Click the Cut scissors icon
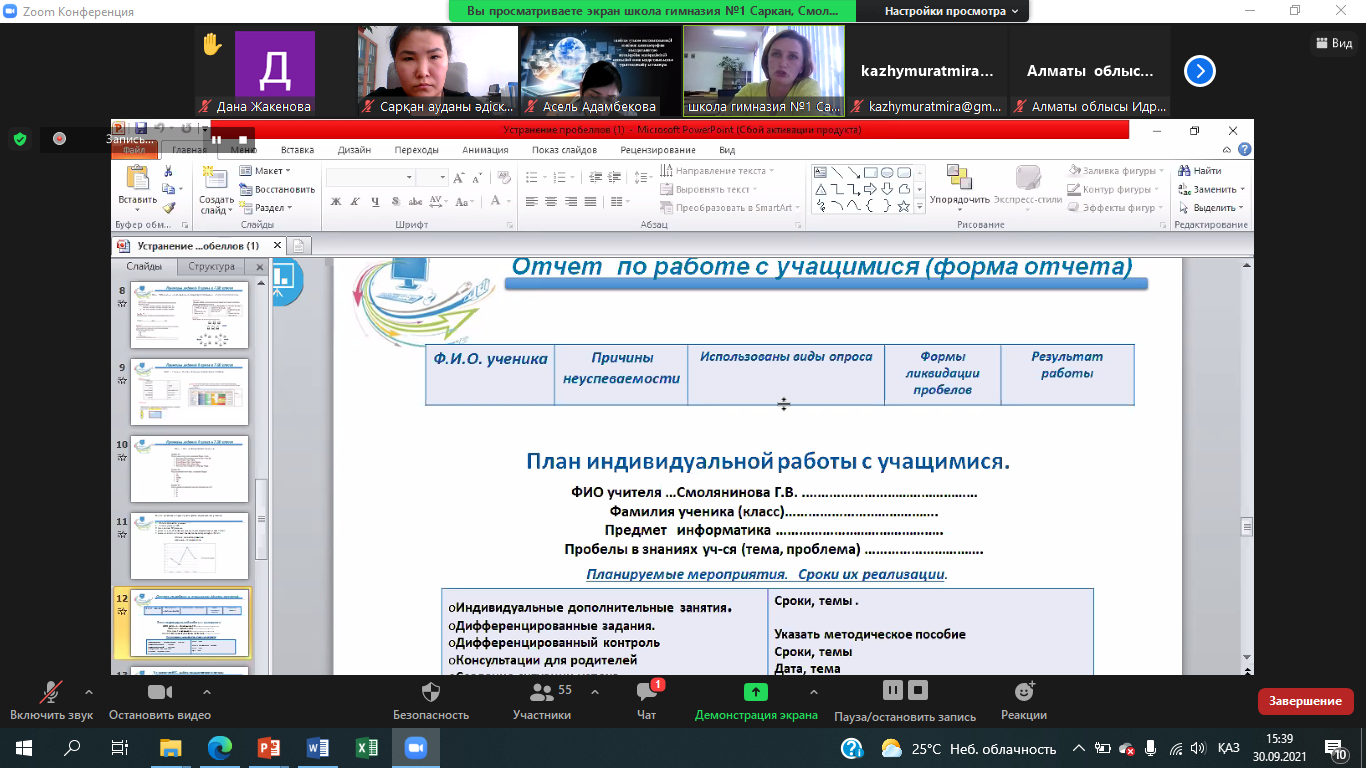 [169, 172]
